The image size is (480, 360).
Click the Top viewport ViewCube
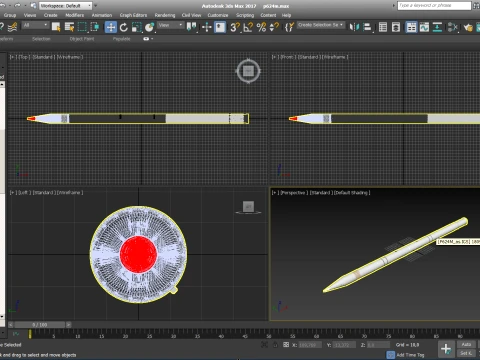pos(248,71)
